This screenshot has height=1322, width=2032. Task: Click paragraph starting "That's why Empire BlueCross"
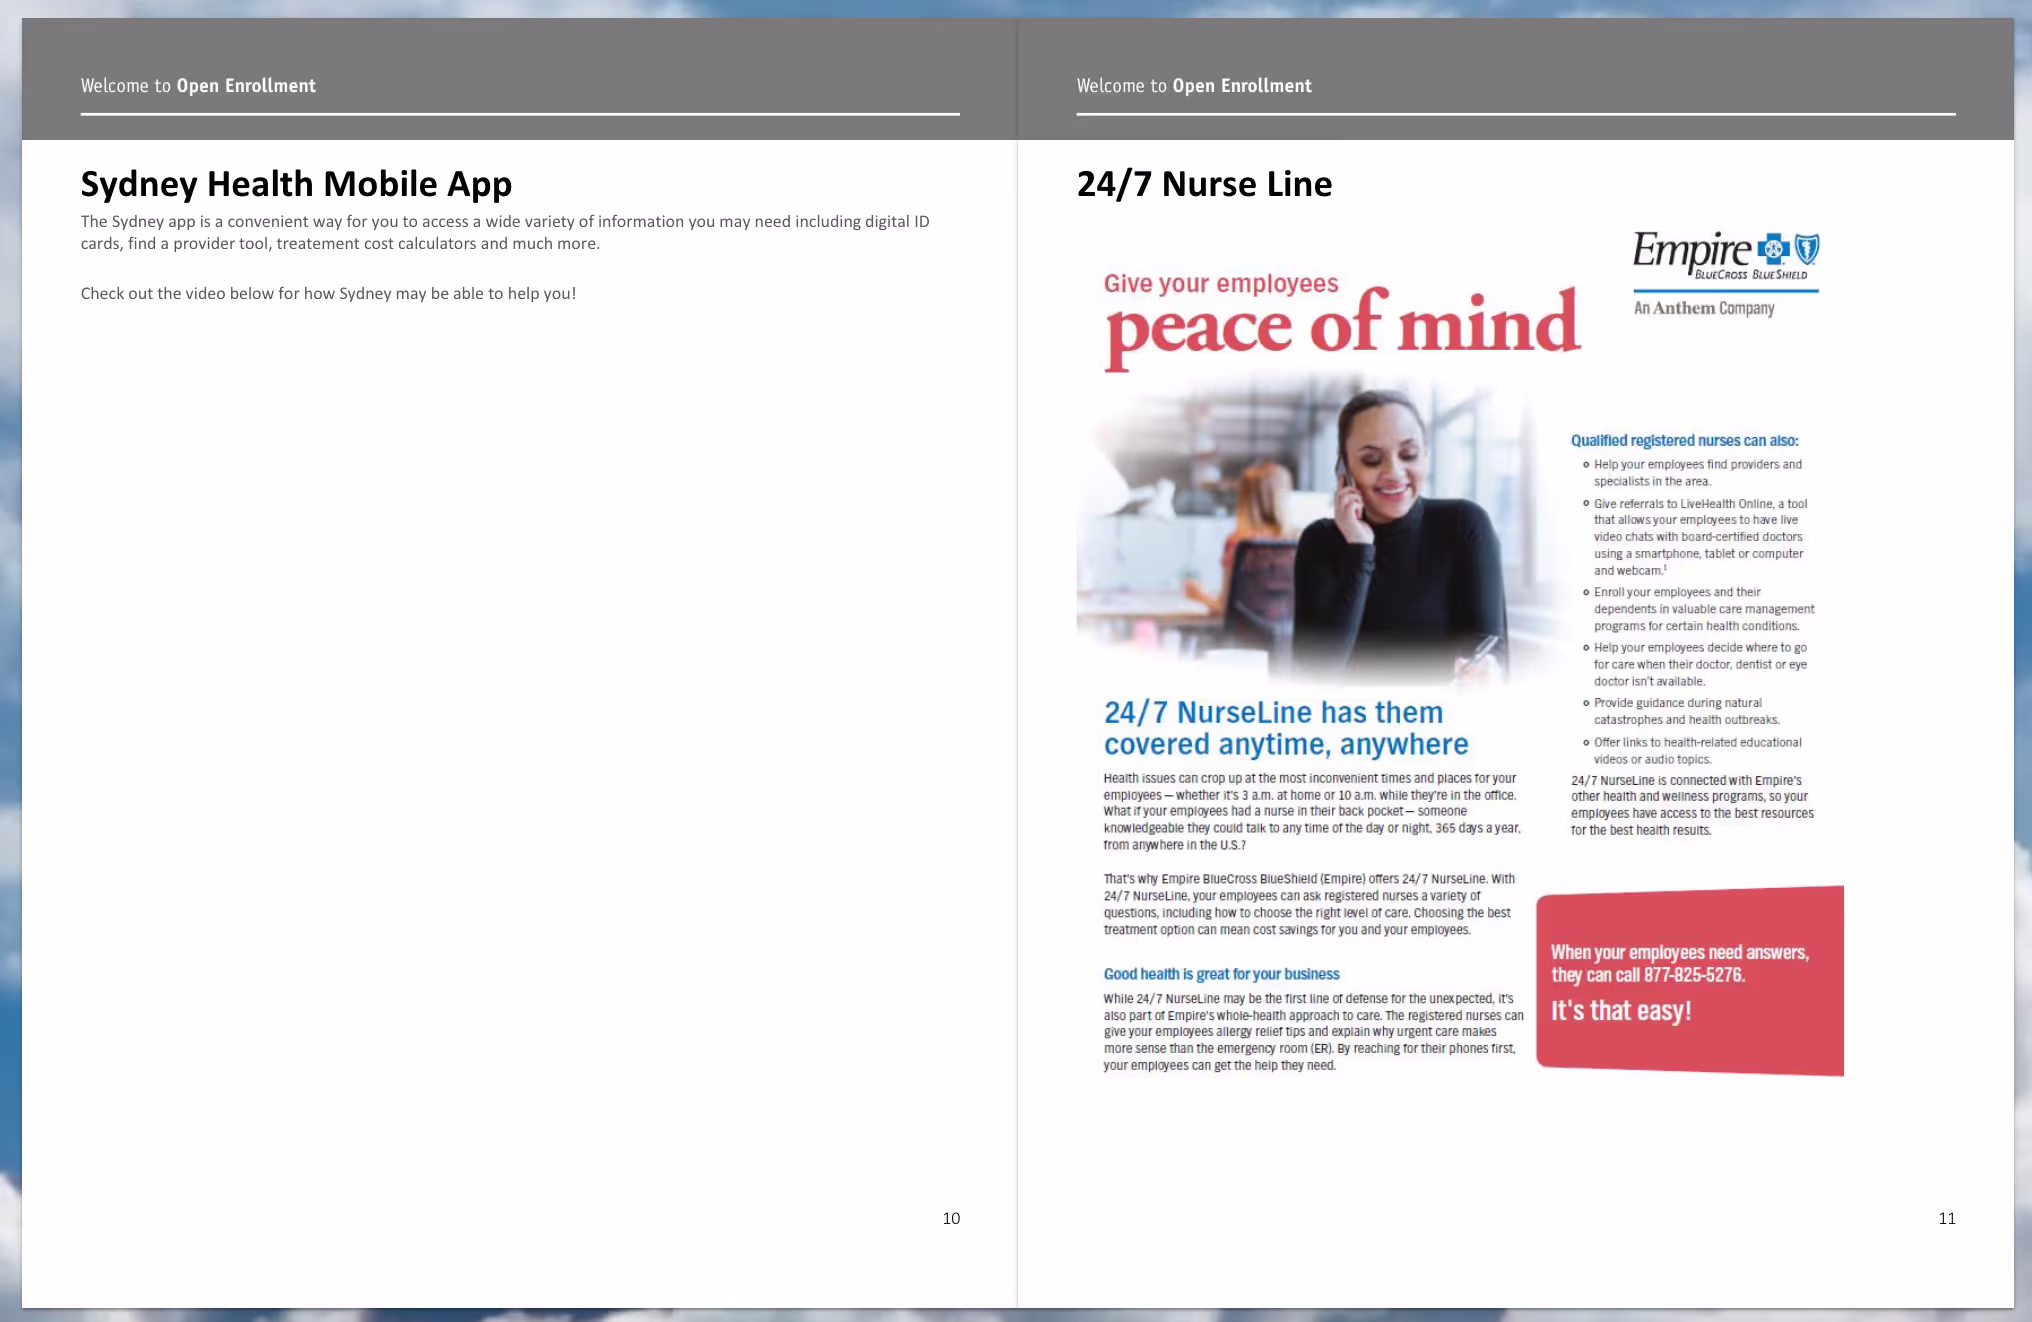pyautogui.click(x=1309, y=905)
